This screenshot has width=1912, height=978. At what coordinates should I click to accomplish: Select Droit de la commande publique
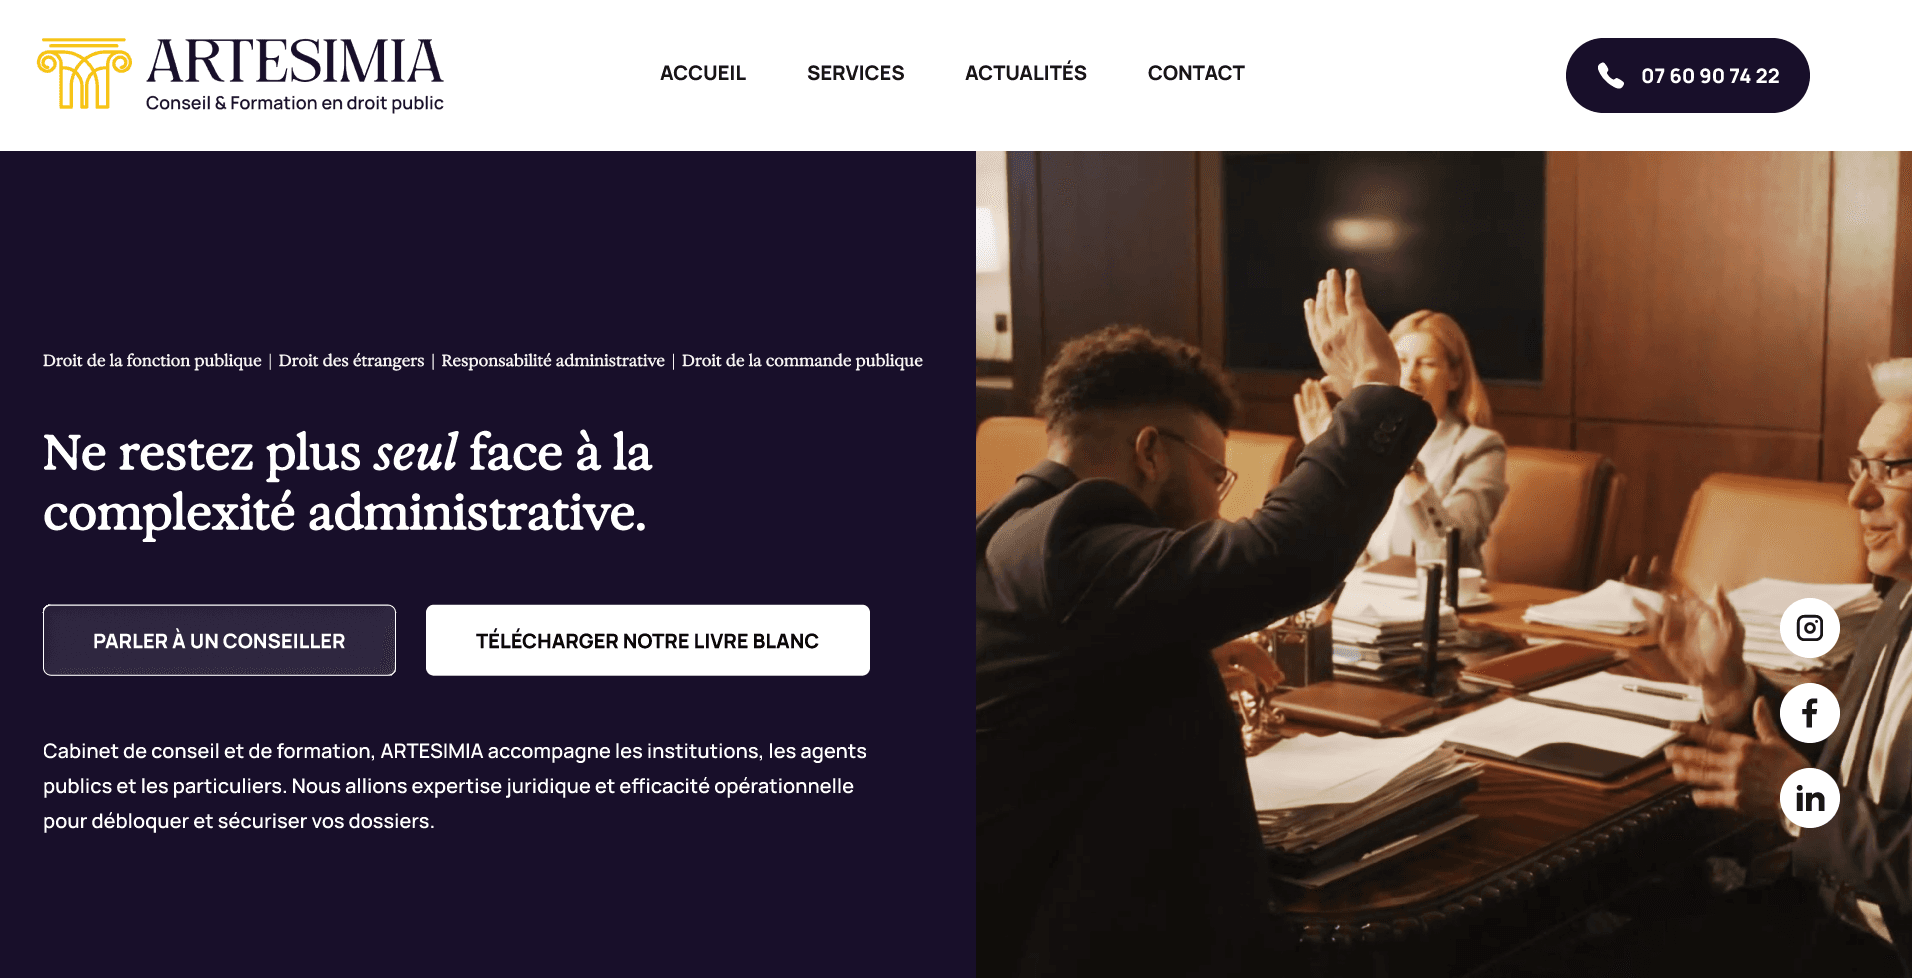(802, 360)
